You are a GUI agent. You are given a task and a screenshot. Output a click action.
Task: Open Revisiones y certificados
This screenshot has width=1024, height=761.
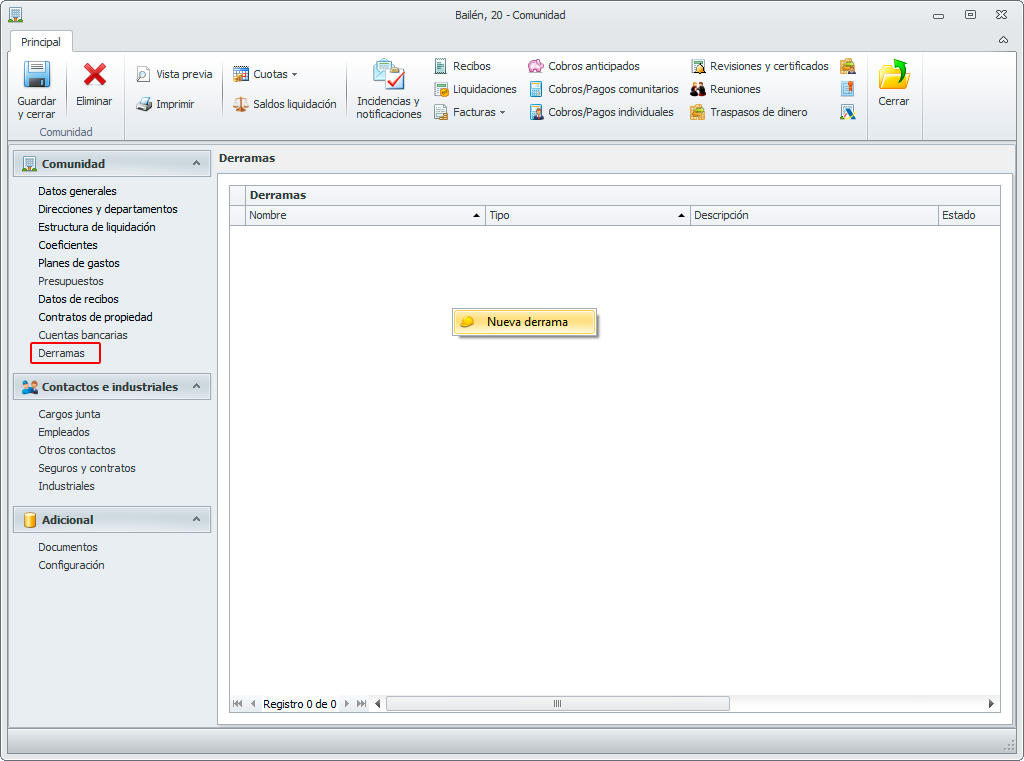pyautogui.click(x=760, y=66)
